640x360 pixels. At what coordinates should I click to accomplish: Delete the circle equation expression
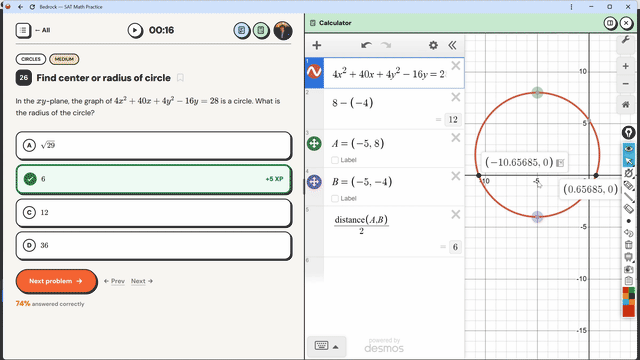pyautogui.click(x=456, y=66)
